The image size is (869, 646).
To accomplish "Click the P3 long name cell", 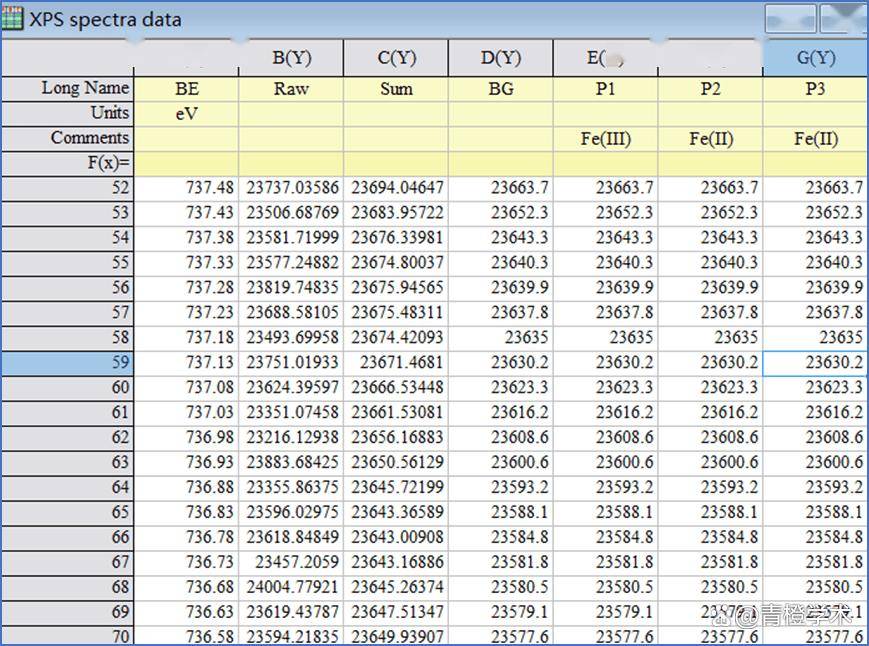I will pyautogui.click(x=815, y=89).
